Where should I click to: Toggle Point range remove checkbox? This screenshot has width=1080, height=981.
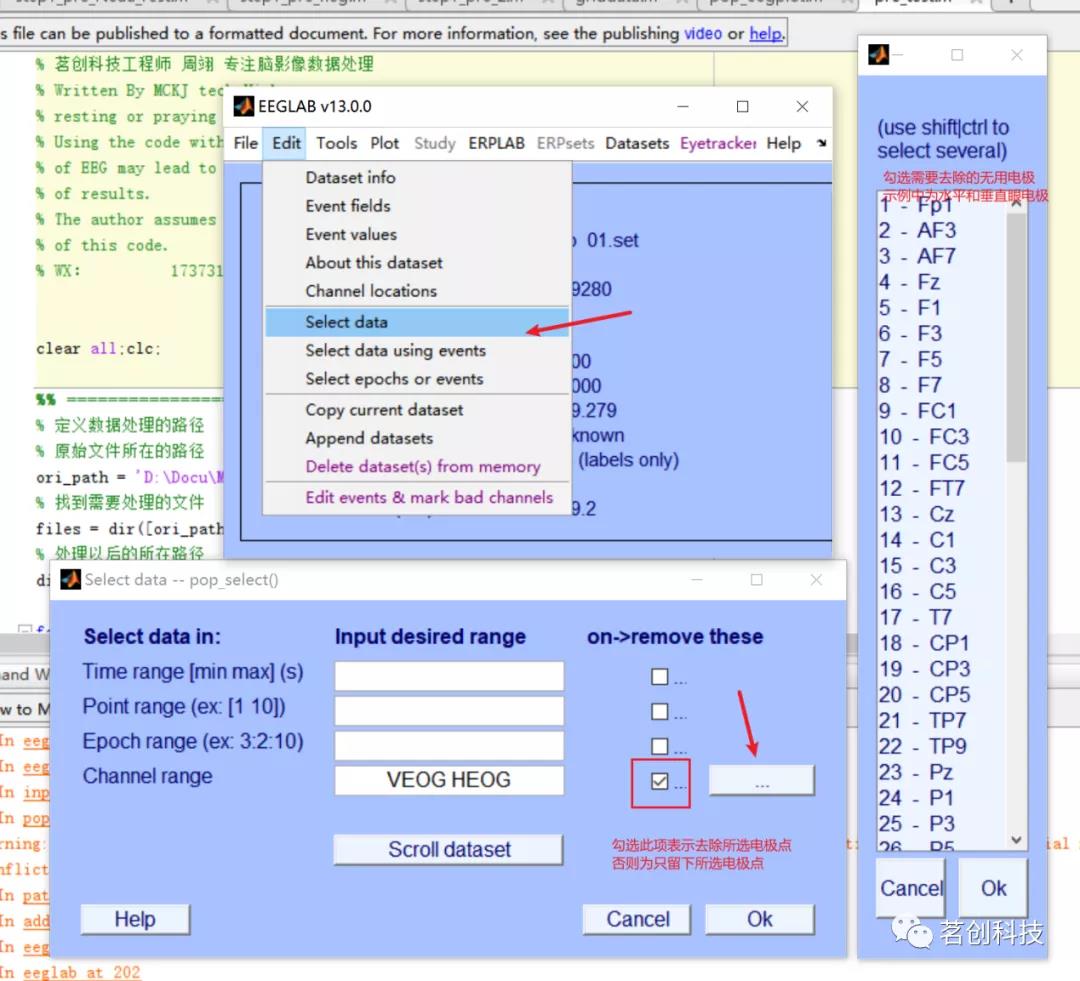click(x=659, y=711)
